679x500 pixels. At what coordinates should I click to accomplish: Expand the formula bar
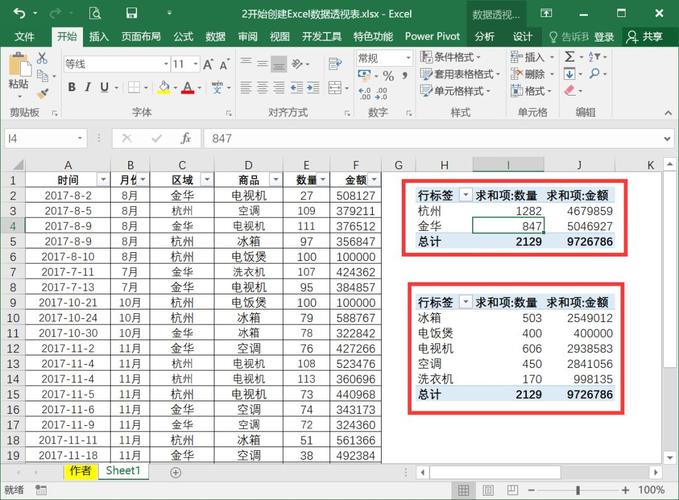pyautogui.click(x=667, y=139)
